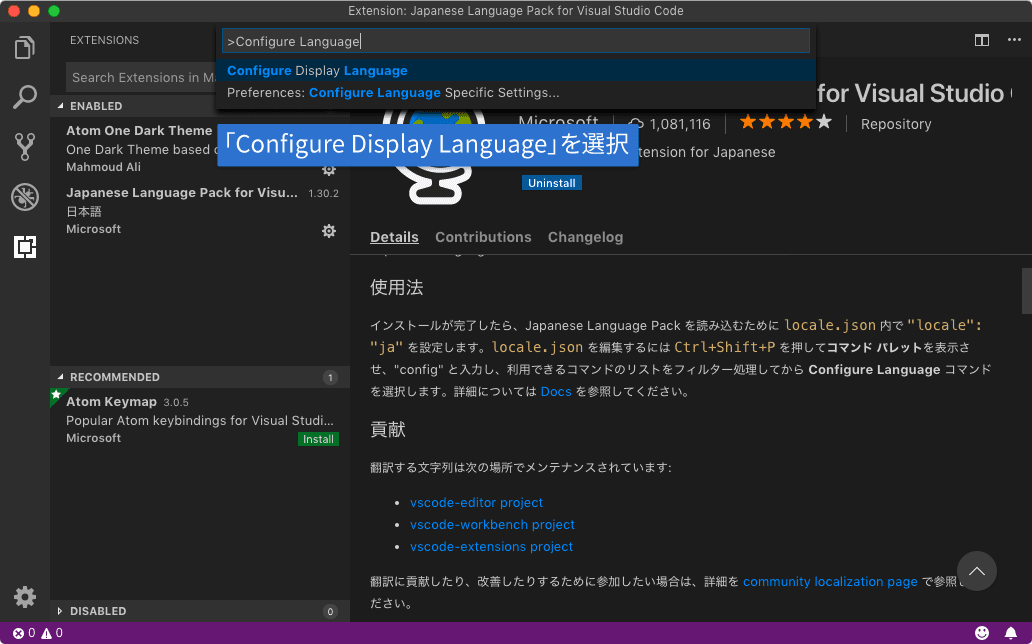
Task: Open the Explorer view in the activity bar
Action: point(24,45)
